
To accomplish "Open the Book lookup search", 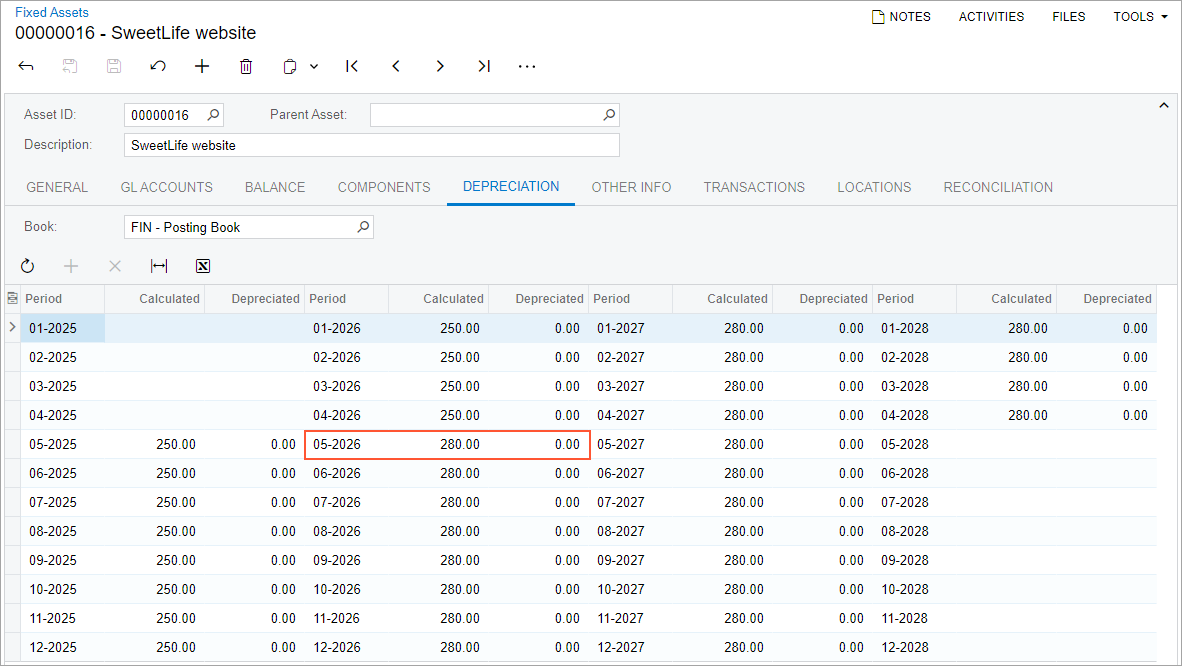I will [x=363, y=227].
